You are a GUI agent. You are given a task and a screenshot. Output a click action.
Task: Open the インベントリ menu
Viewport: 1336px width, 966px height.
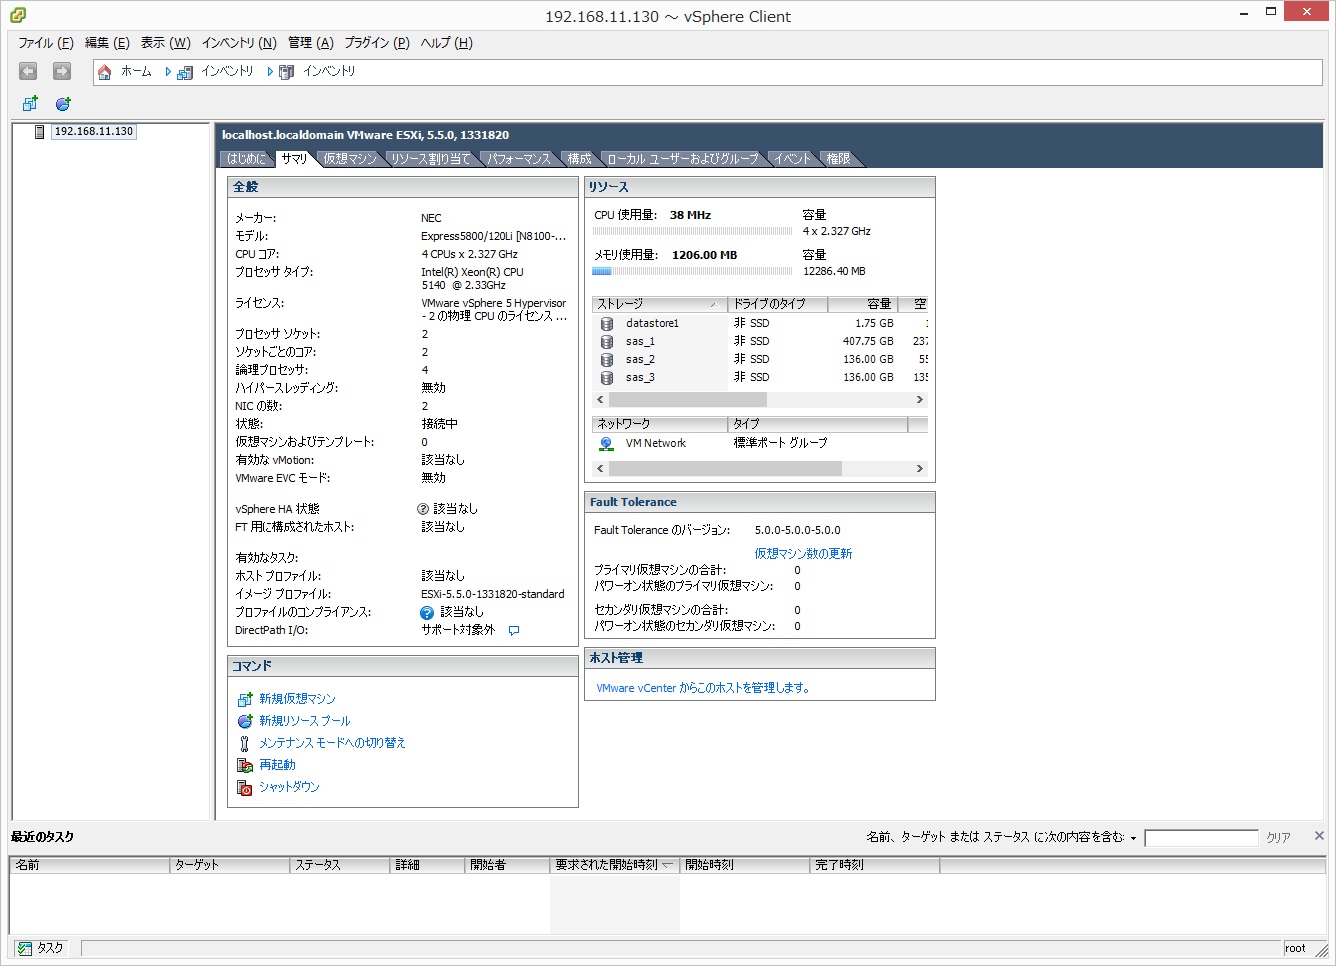[239, 43]
